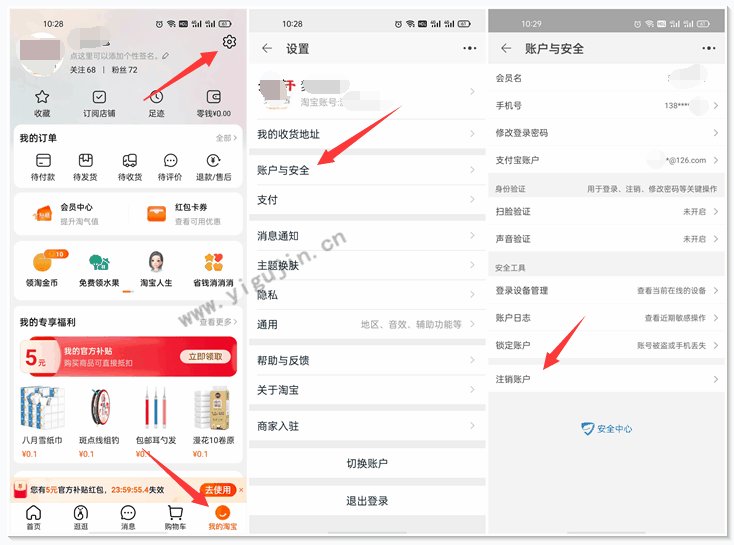Edit signature with the pencil icon
734x545 pixels.
pyautogui.click(x=166, y=56)
